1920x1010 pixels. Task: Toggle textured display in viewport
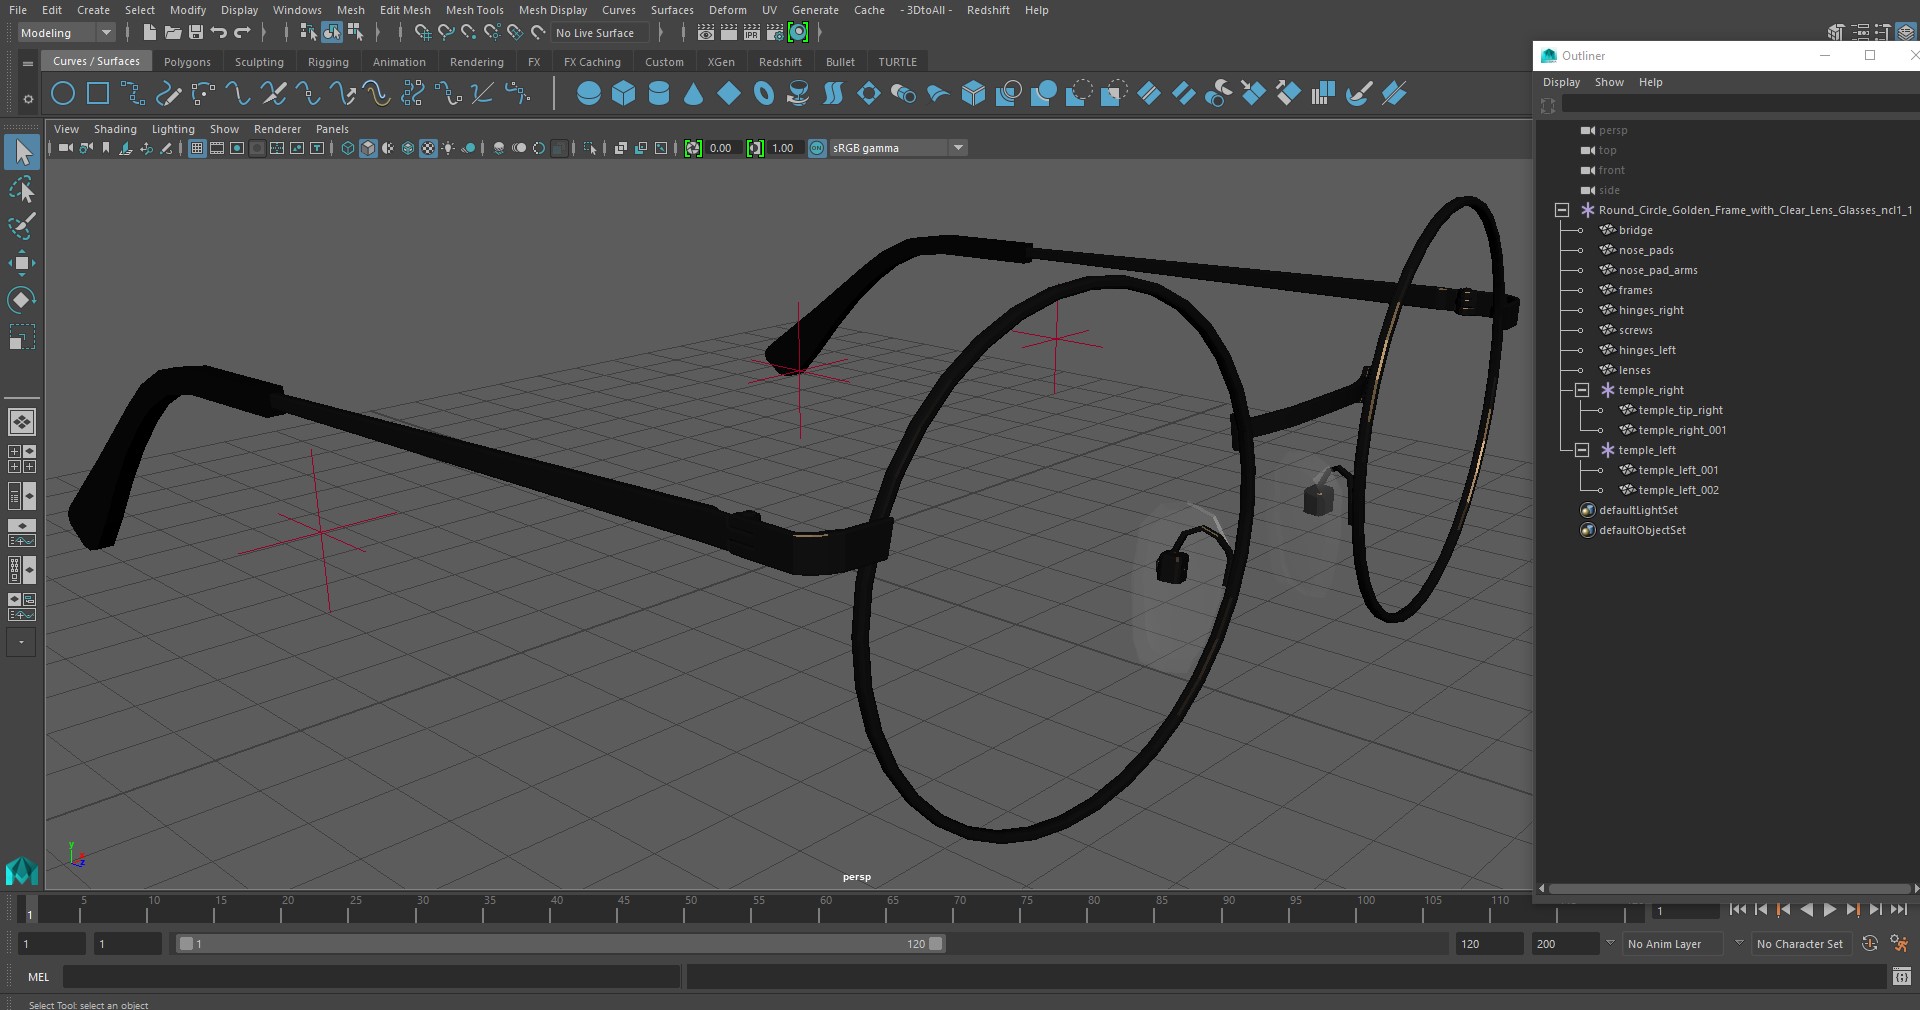428,148
